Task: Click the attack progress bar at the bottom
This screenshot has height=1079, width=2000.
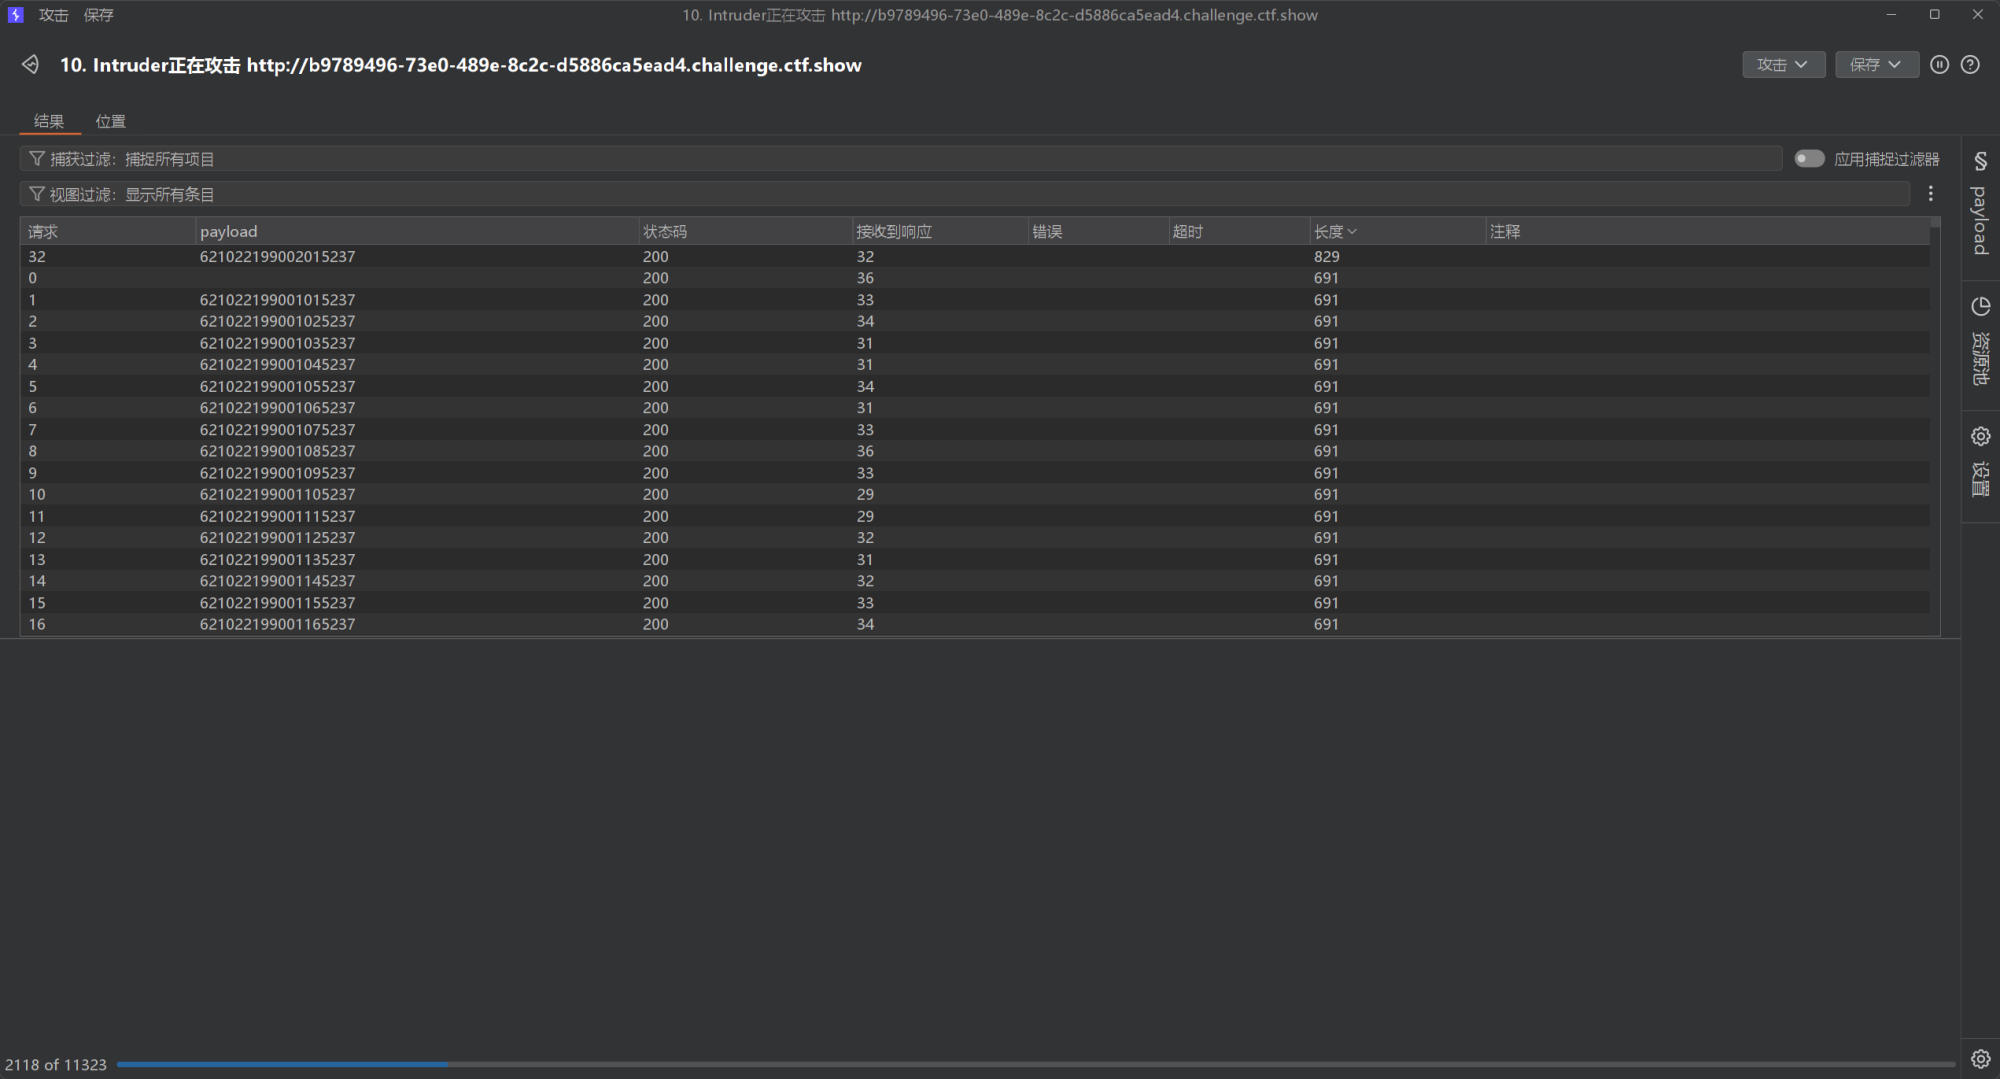Action: (x=1035, y=1064)
